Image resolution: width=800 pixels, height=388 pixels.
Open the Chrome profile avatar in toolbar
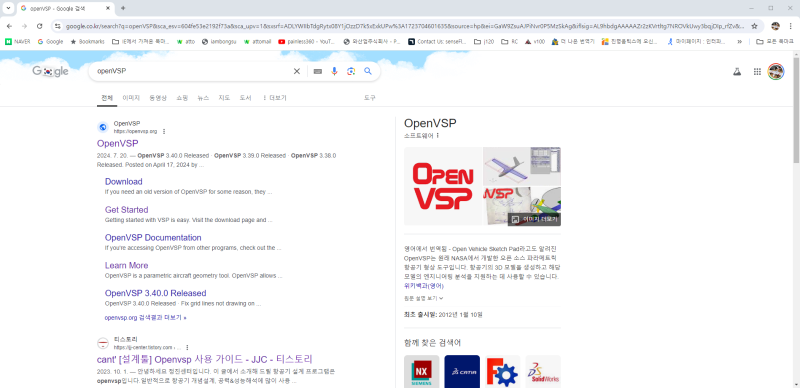point(776,26)
